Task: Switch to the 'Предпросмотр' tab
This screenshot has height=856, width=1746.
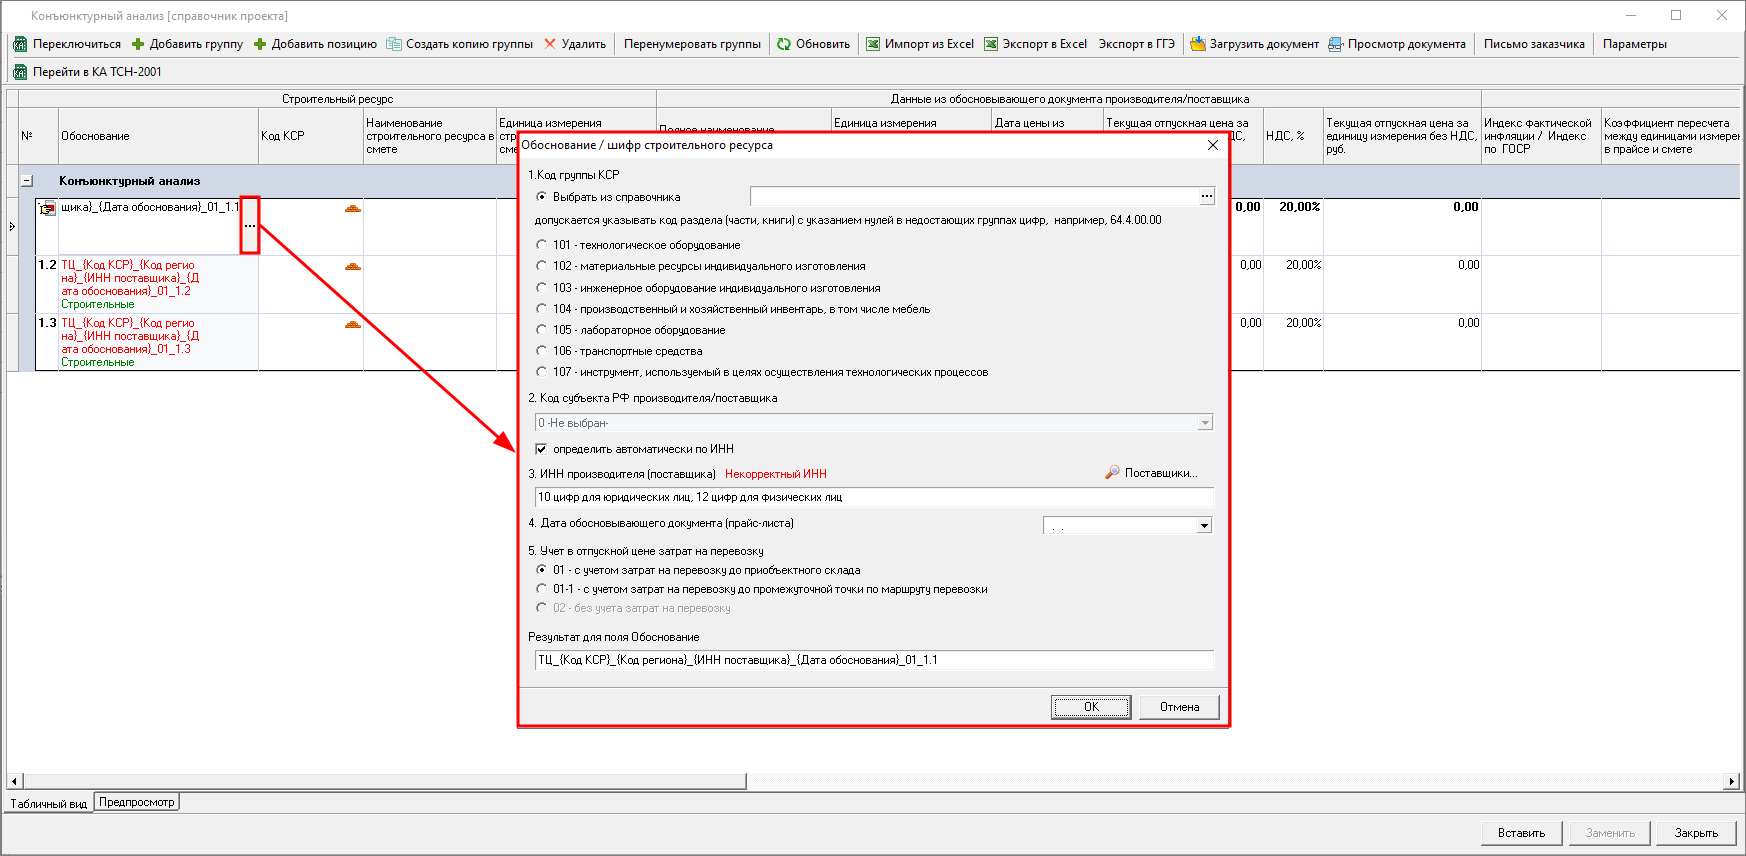Action: pos(137,802)
